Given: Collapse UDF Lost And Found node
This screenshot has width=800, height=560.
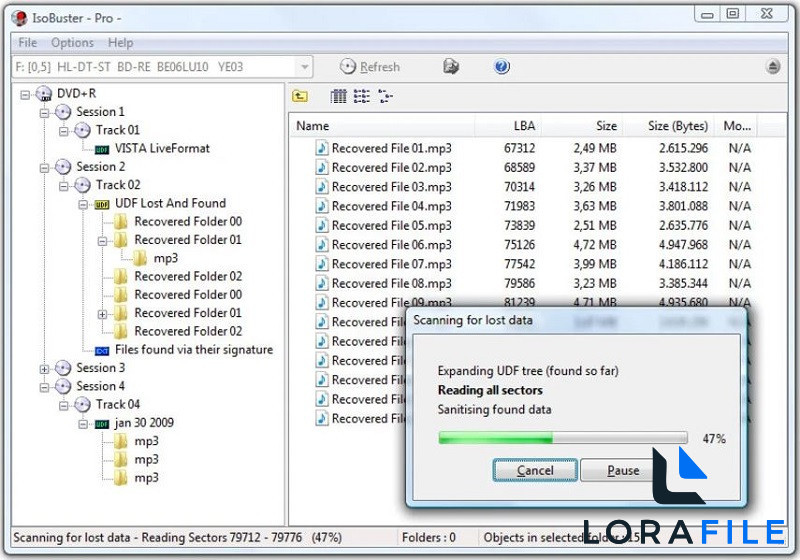Looking at the screenshot, I should coord(83,205).
